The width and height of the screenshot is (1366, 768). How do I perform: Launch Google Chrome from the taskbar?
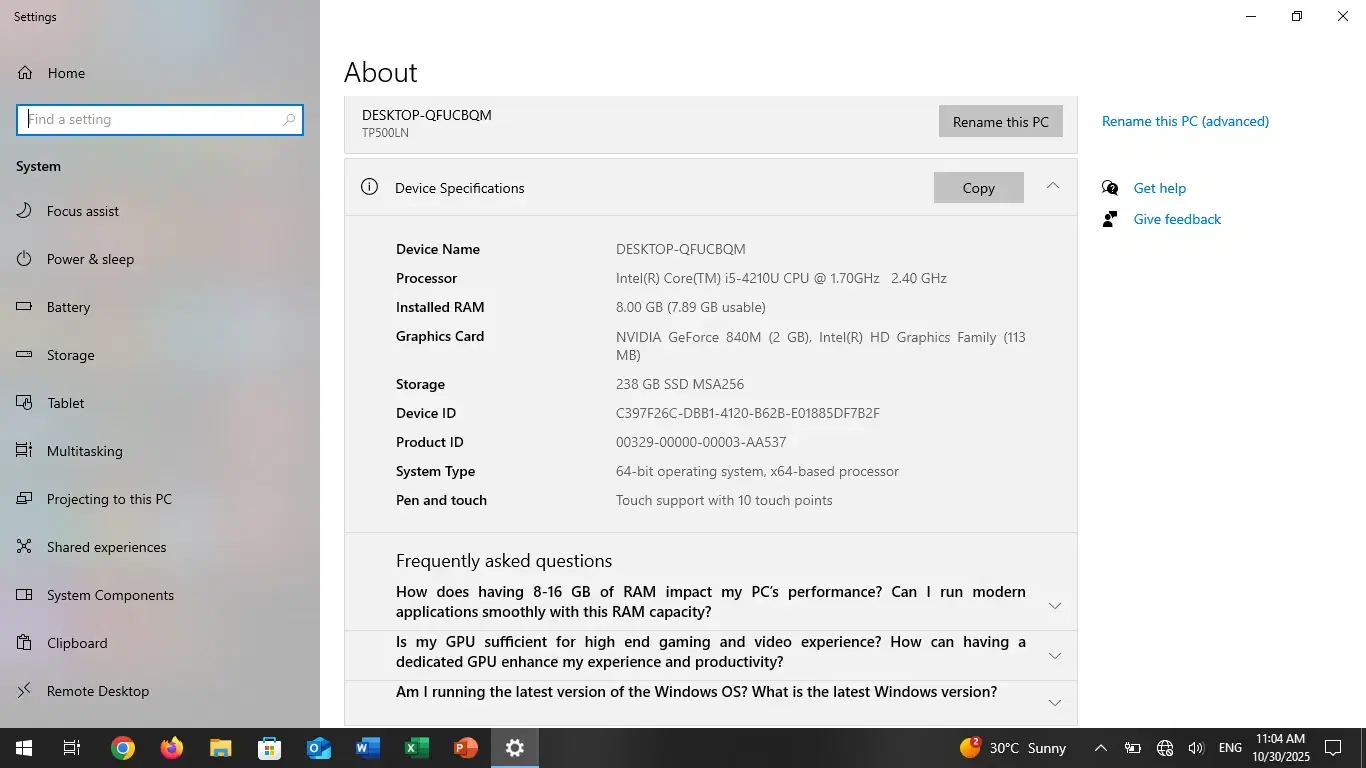coord(123,748)
